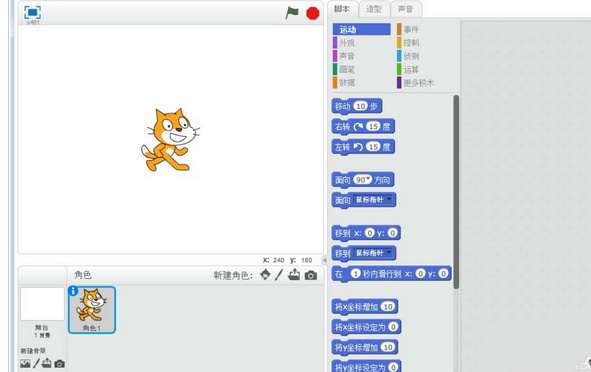
Task: Choose a new sprite from the library icon
Action: (x=265, y=275)
